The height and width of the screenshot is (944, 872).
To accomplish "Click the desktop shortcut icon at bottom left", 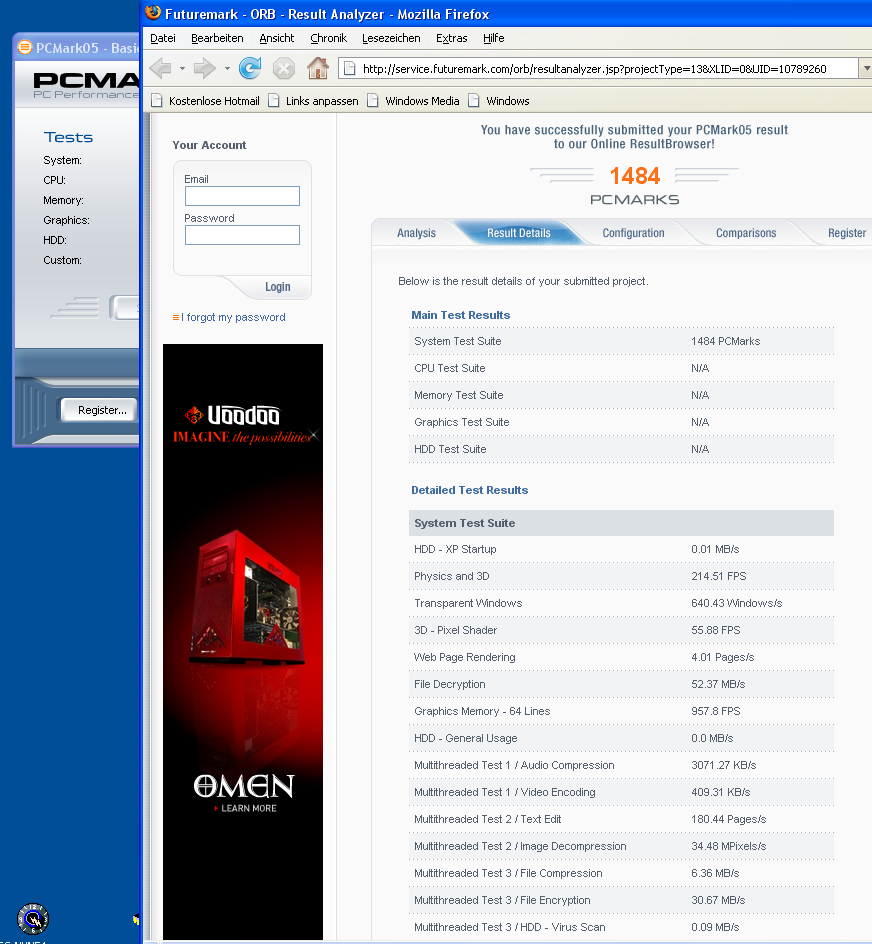I will tap(33, 919).
